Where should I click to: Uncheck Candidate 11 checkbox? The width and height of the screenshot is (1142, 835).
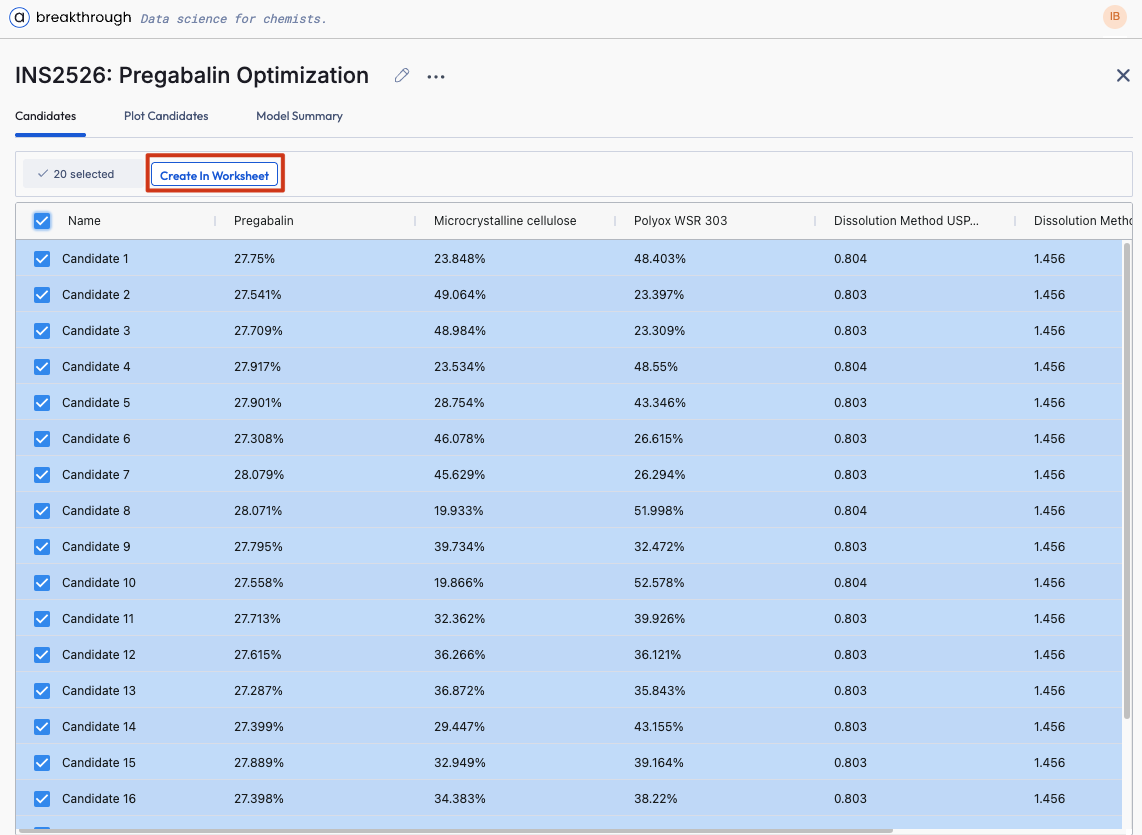click(42, 619)
